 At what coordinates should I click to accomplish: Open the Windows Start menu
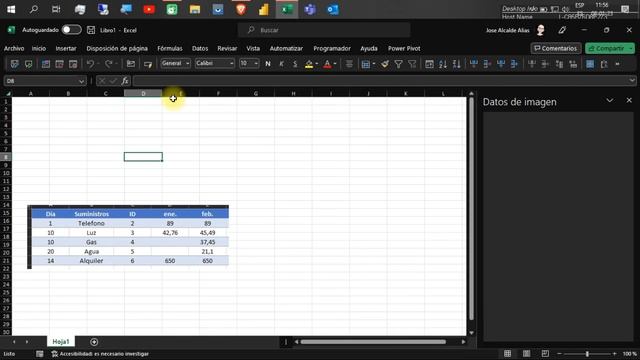[x=11, y=9]
